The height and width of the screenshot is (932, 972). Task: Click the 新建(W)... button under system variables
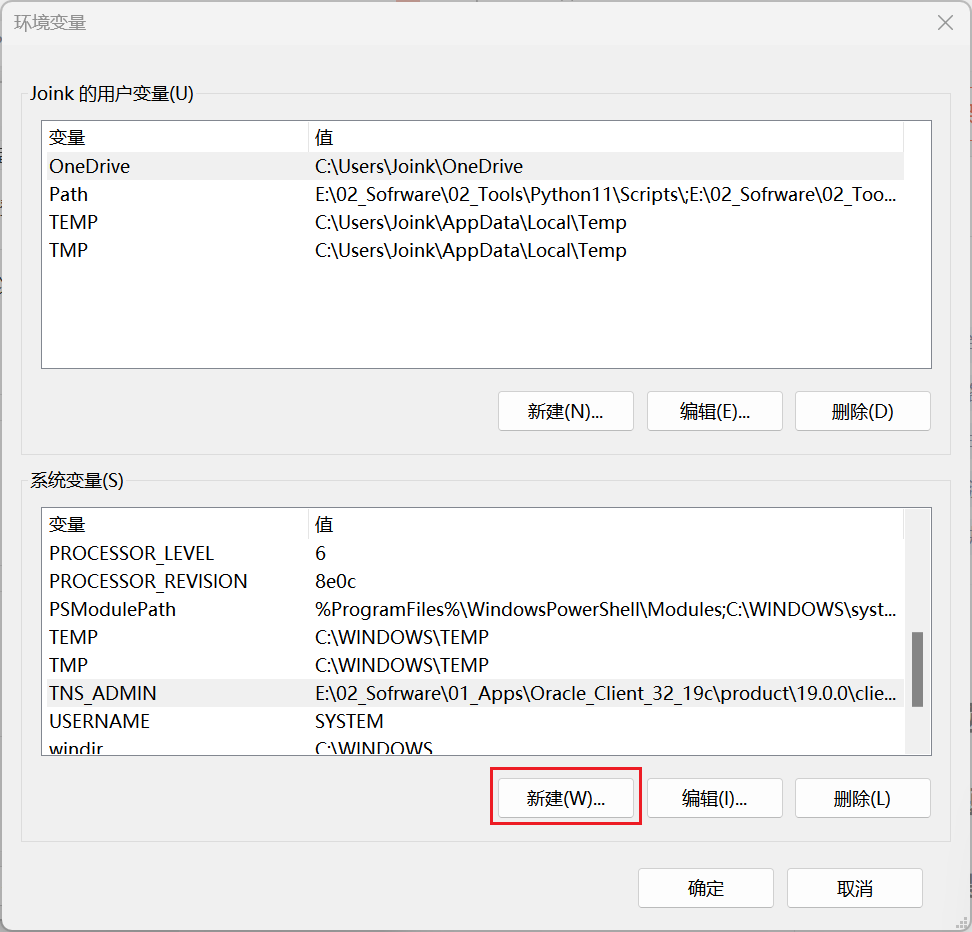click(565, 797)
